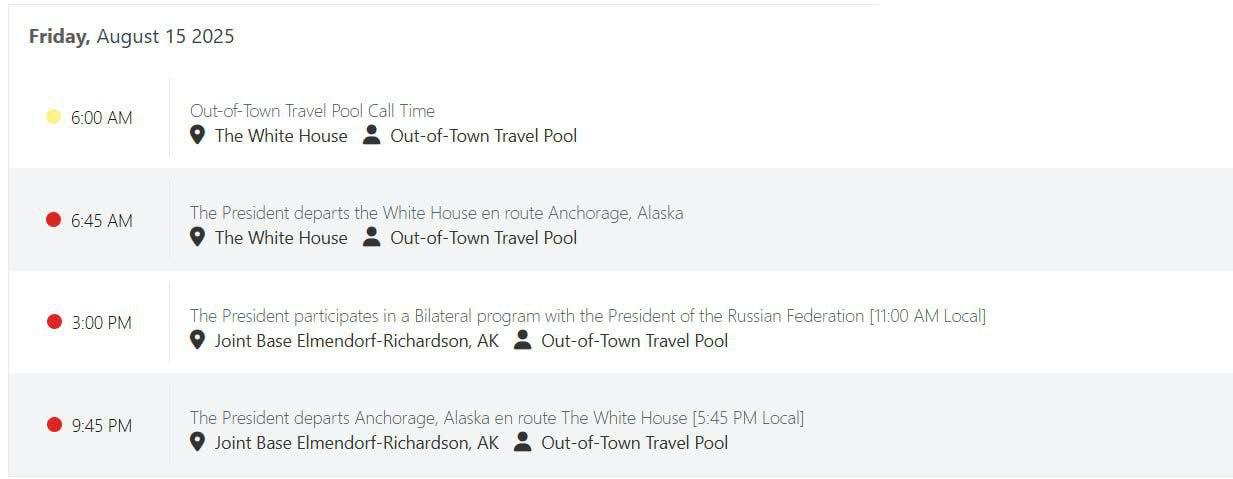The image size is (1233, 479).
Task: Click the location pin in 9:45 PM row
Action: click(x=198, y=442)
